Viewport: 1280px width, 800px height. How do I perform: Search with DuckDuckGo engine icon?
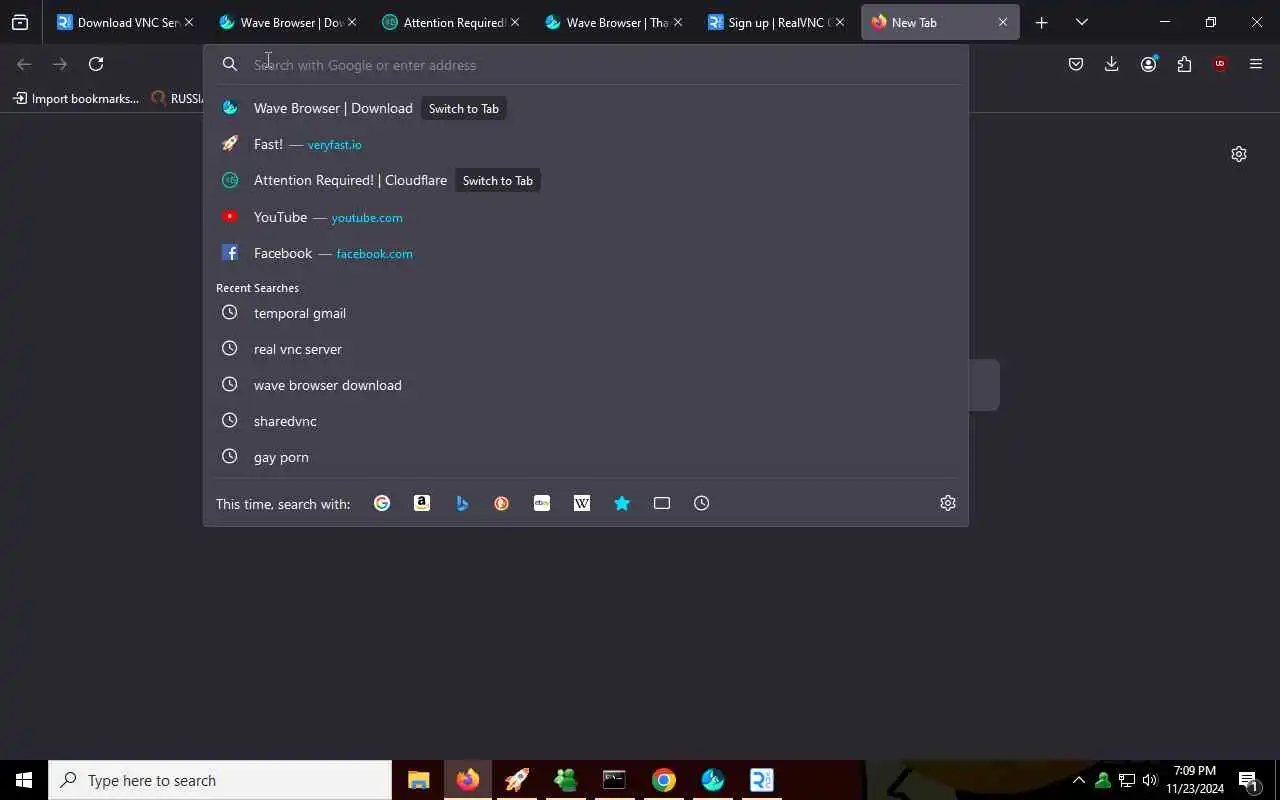coord(502,503)
